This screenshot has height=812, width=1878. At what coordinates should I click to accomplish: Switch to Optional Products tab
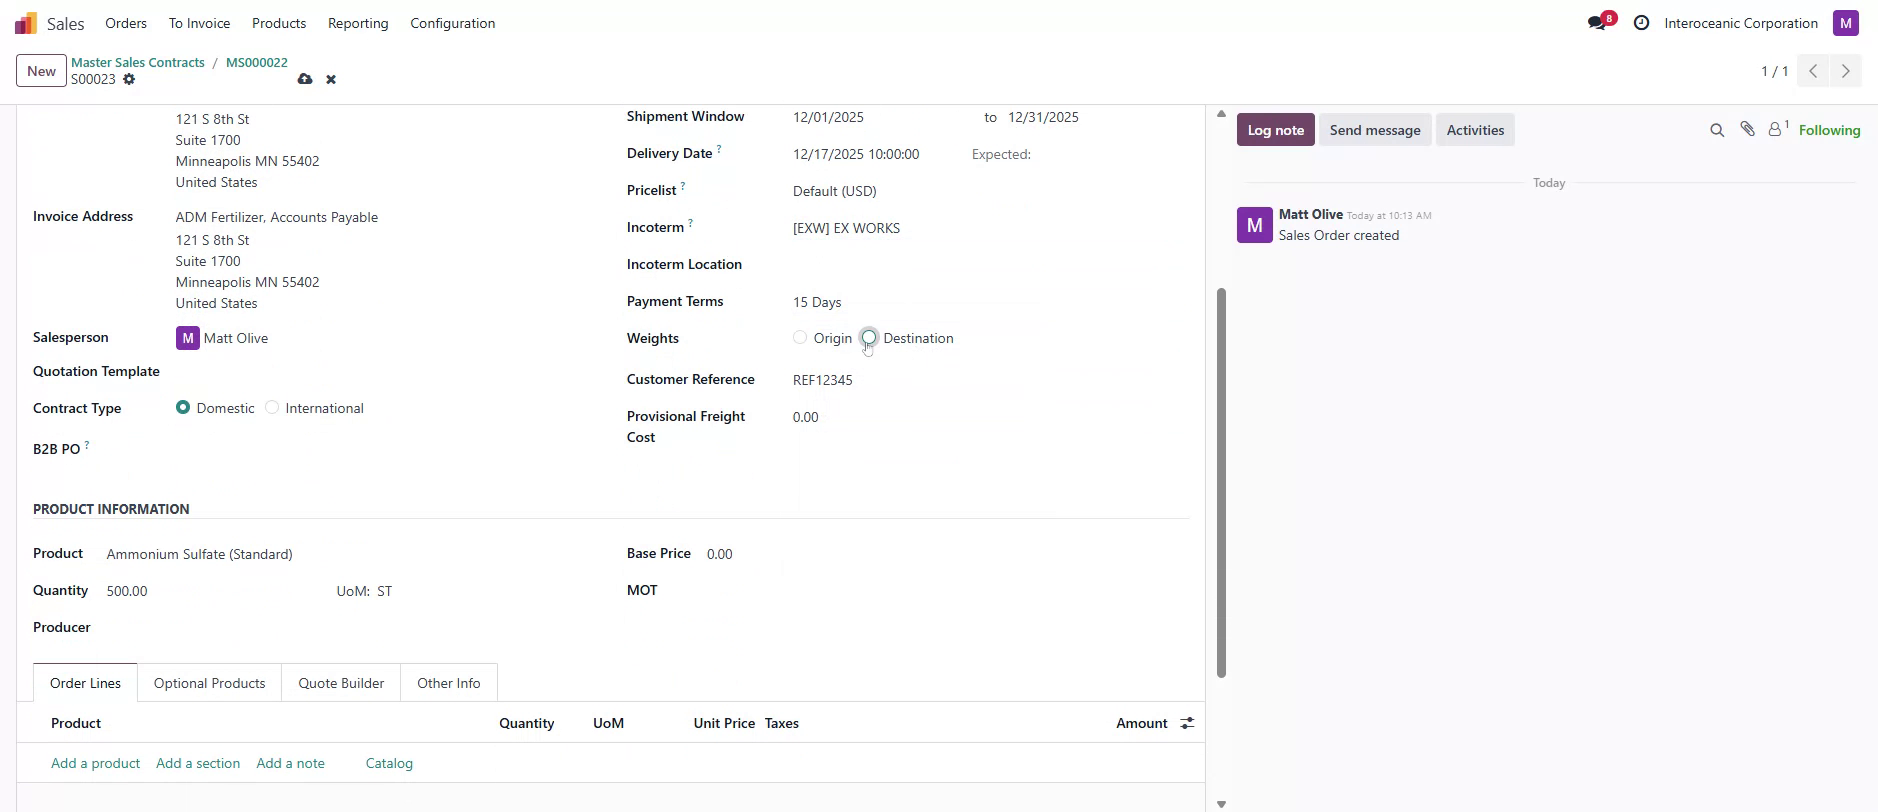pyautogui.click(x=210, y=683)
